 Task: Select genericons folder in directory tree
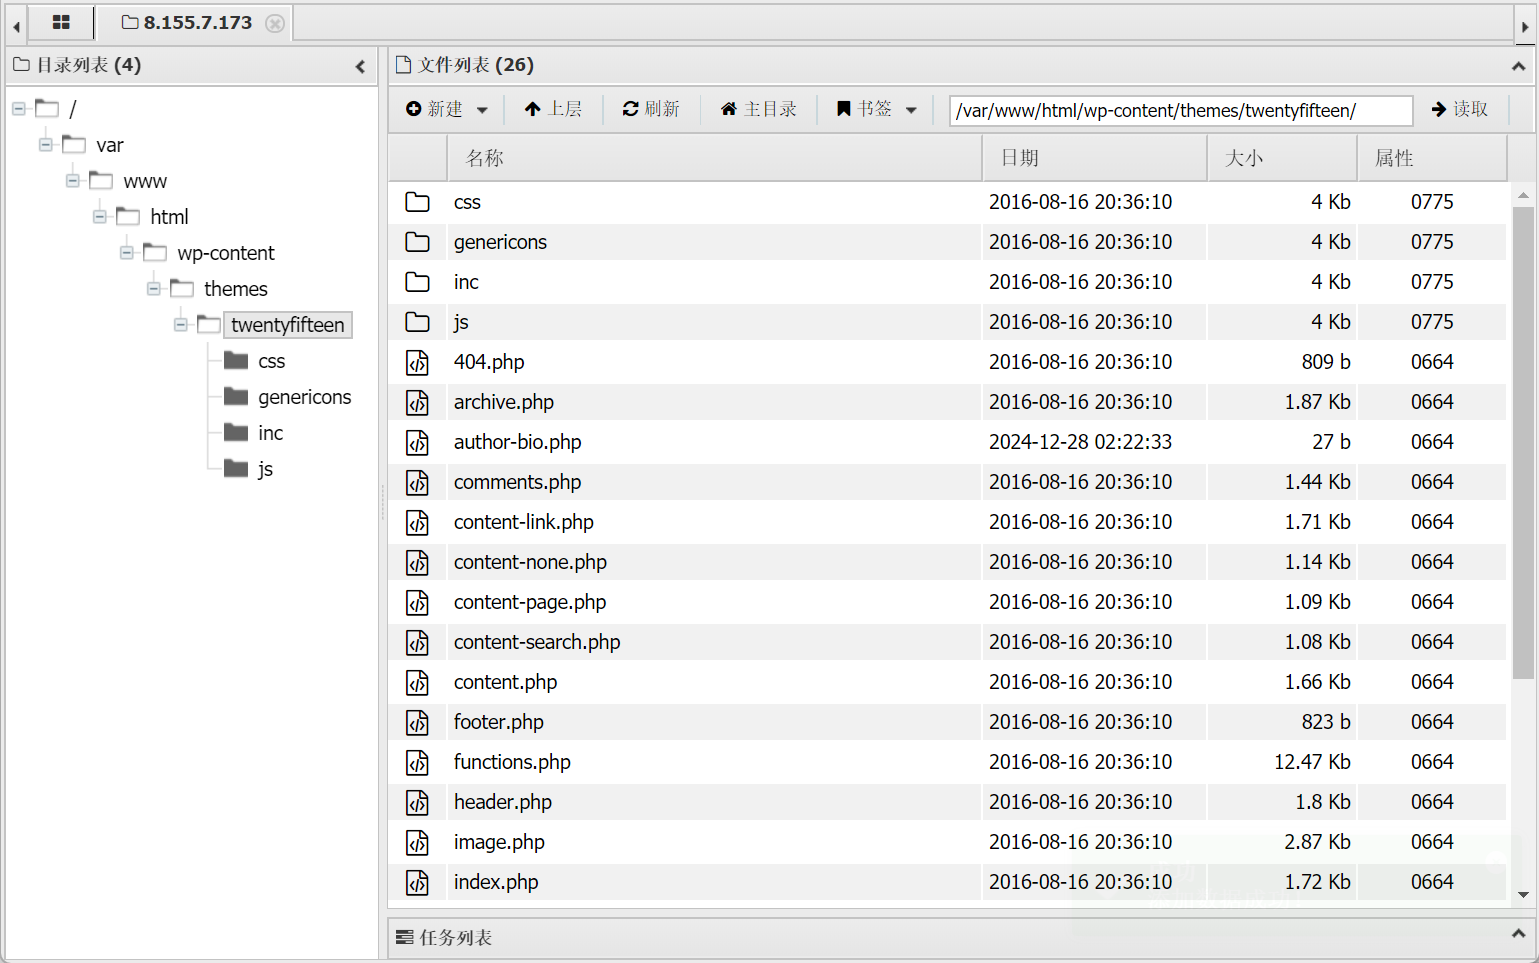click(x=304, y=397)
